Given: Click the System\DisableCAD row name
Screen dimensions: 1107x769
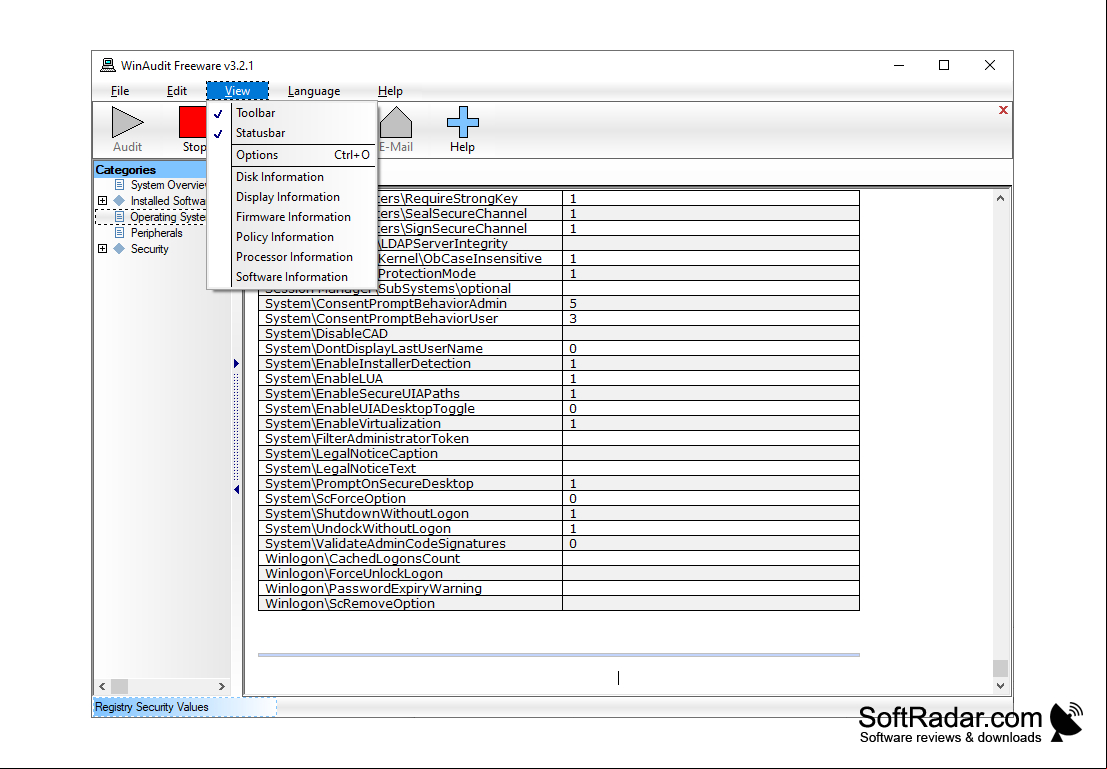Looking at the screenshot, I should (326, 333).
